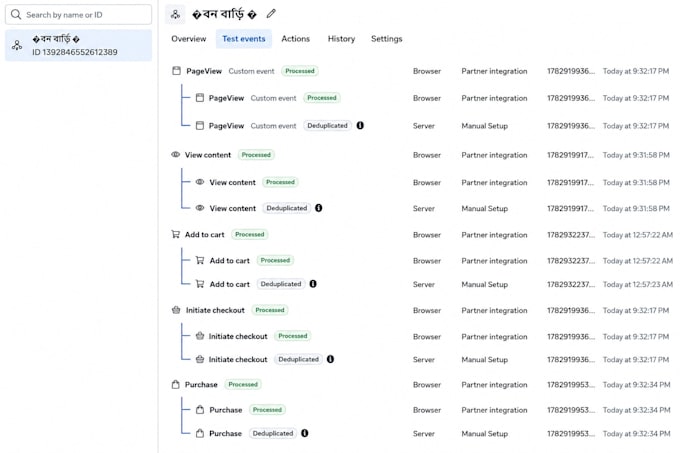Click the dataset icon beside page title

(x=175, y=14)
